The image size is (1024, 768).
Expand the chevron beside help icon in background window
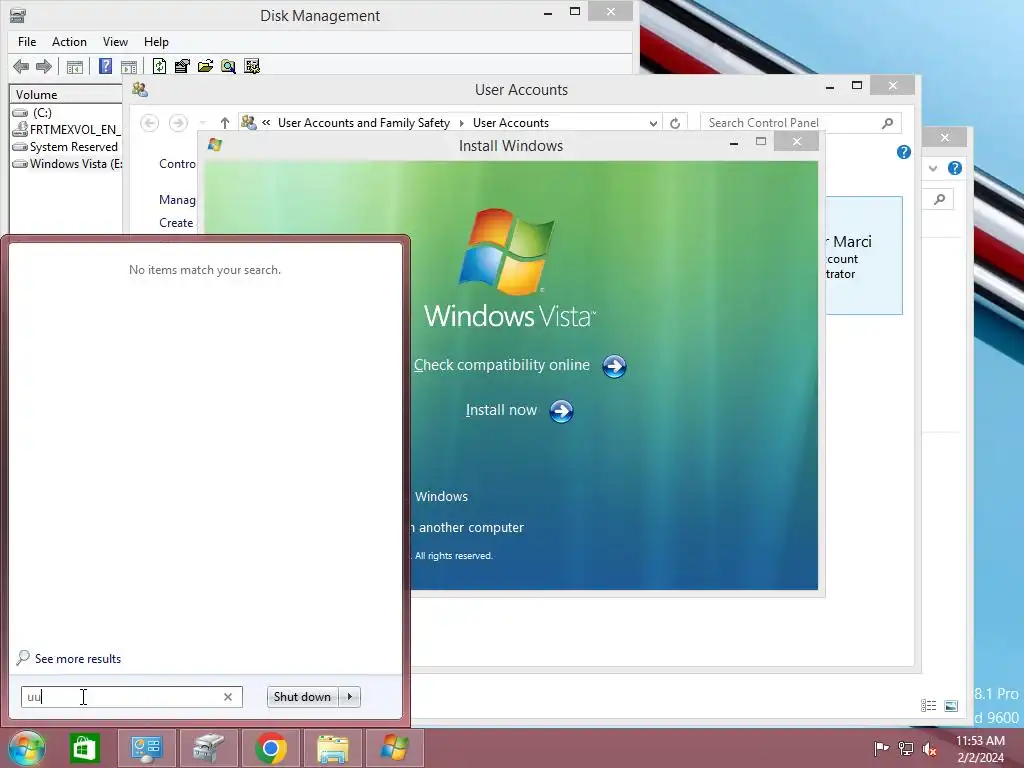(x=933, y=168)
